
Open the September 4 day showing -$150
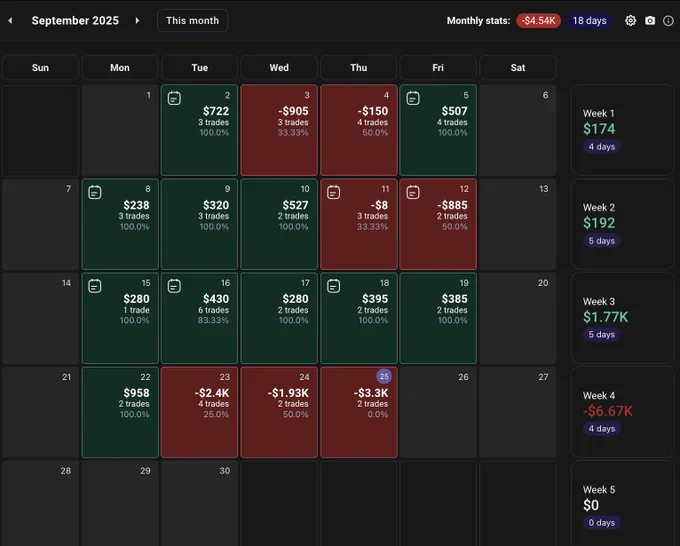pos(359,130)
